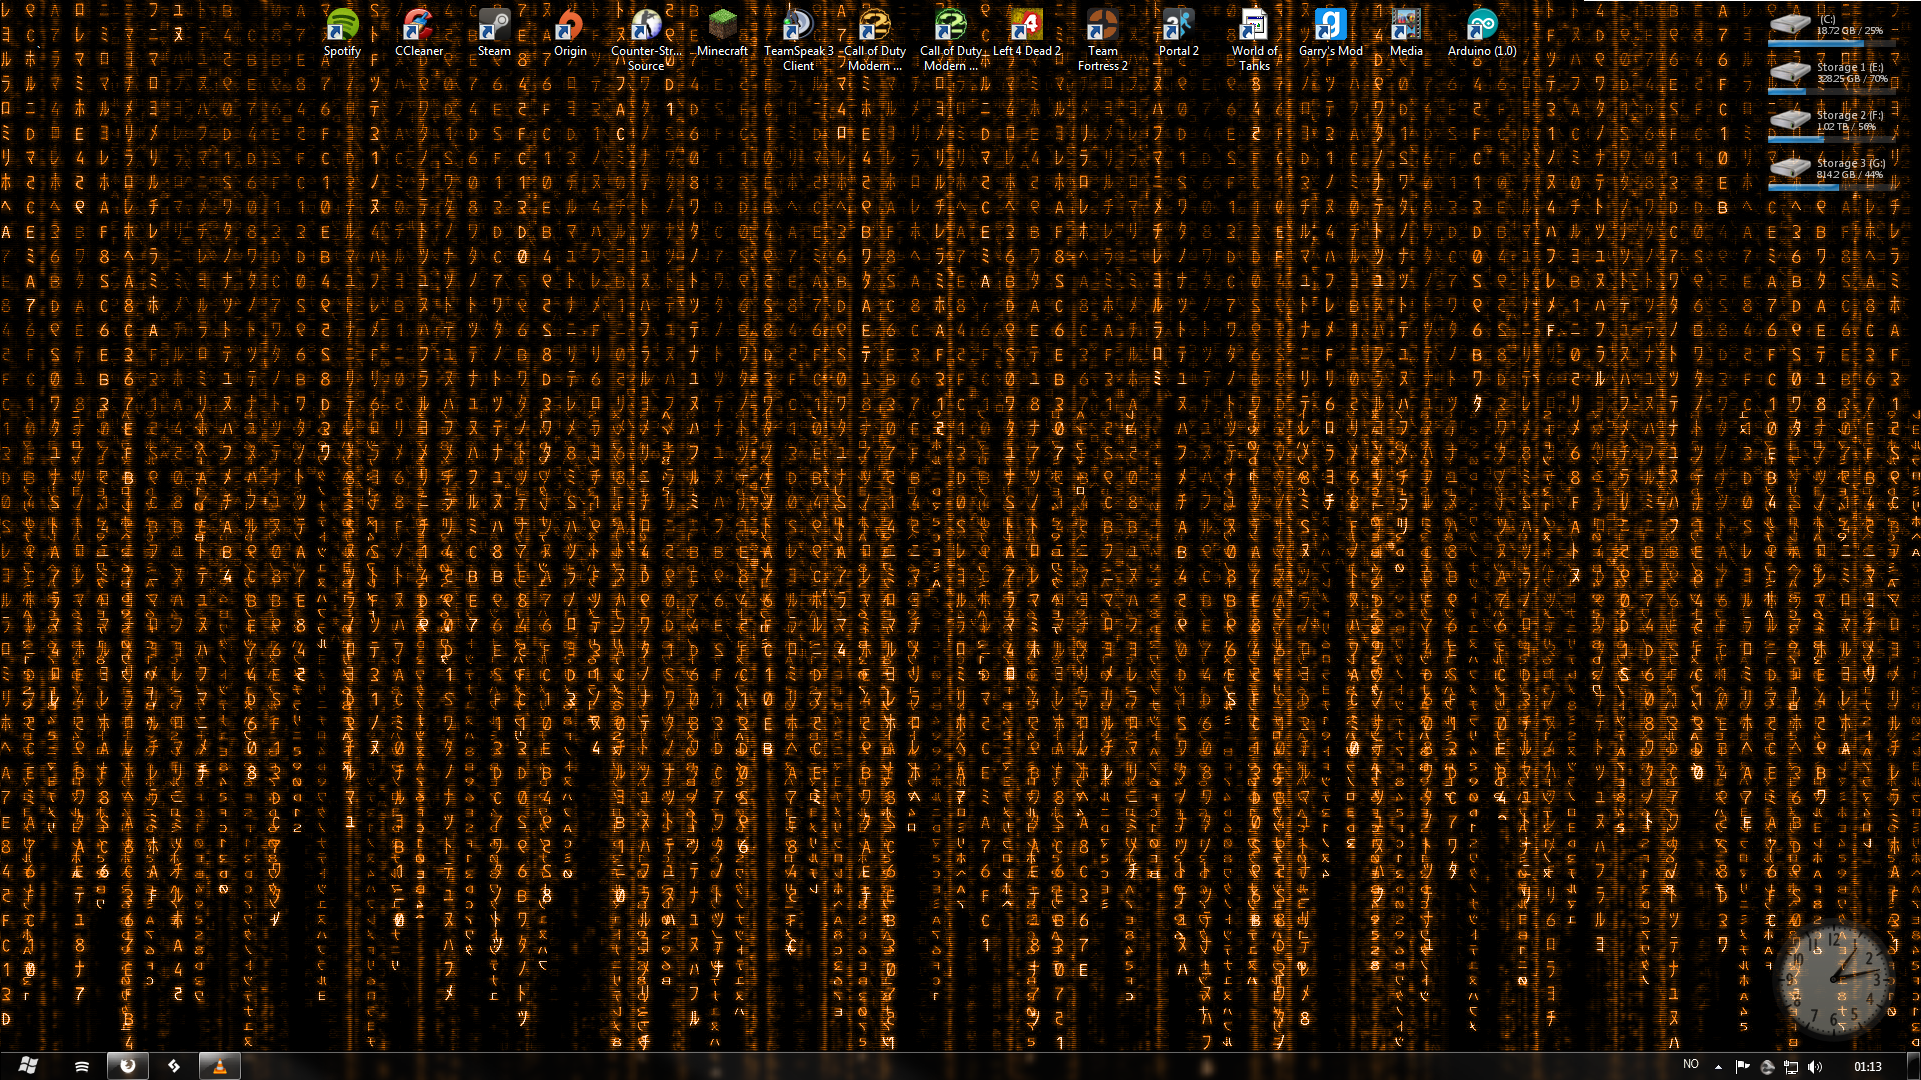Screen dimensions: 1921x1080
Task: Open the volume speaker tray icon
Action: tap(1815, 1067)
